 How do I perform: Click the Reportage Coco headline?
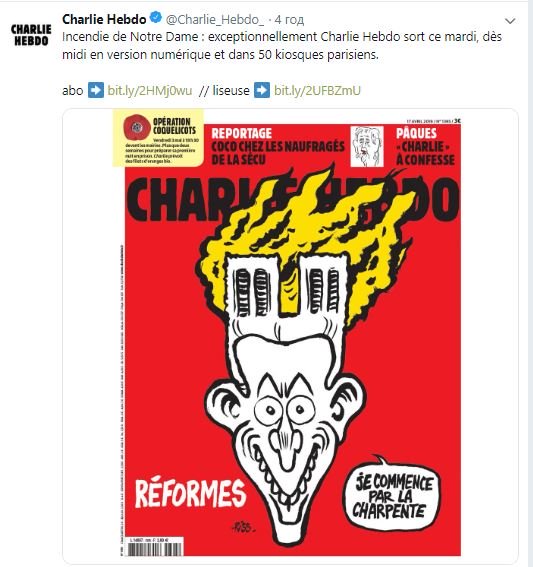pos(278,146)
